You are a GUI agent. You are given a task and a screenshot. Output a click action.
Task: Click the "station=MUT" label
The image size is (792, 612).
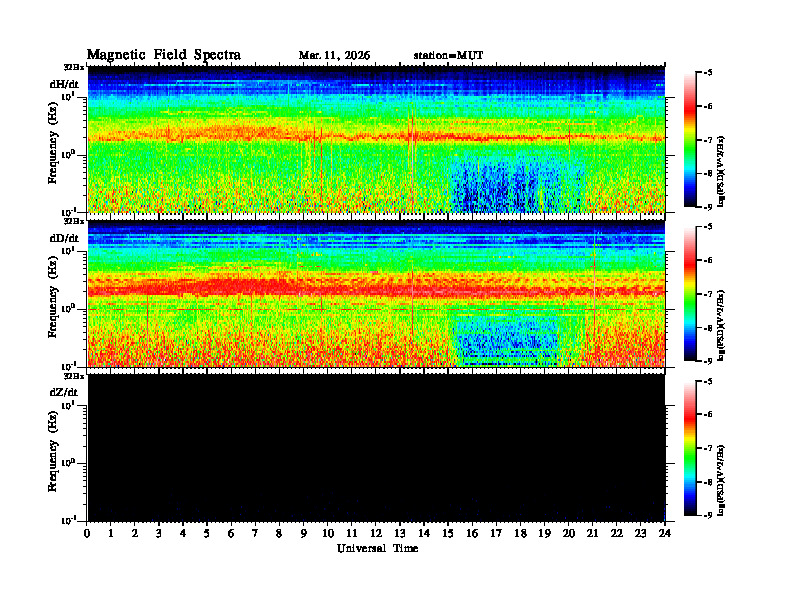click(449, 56)
